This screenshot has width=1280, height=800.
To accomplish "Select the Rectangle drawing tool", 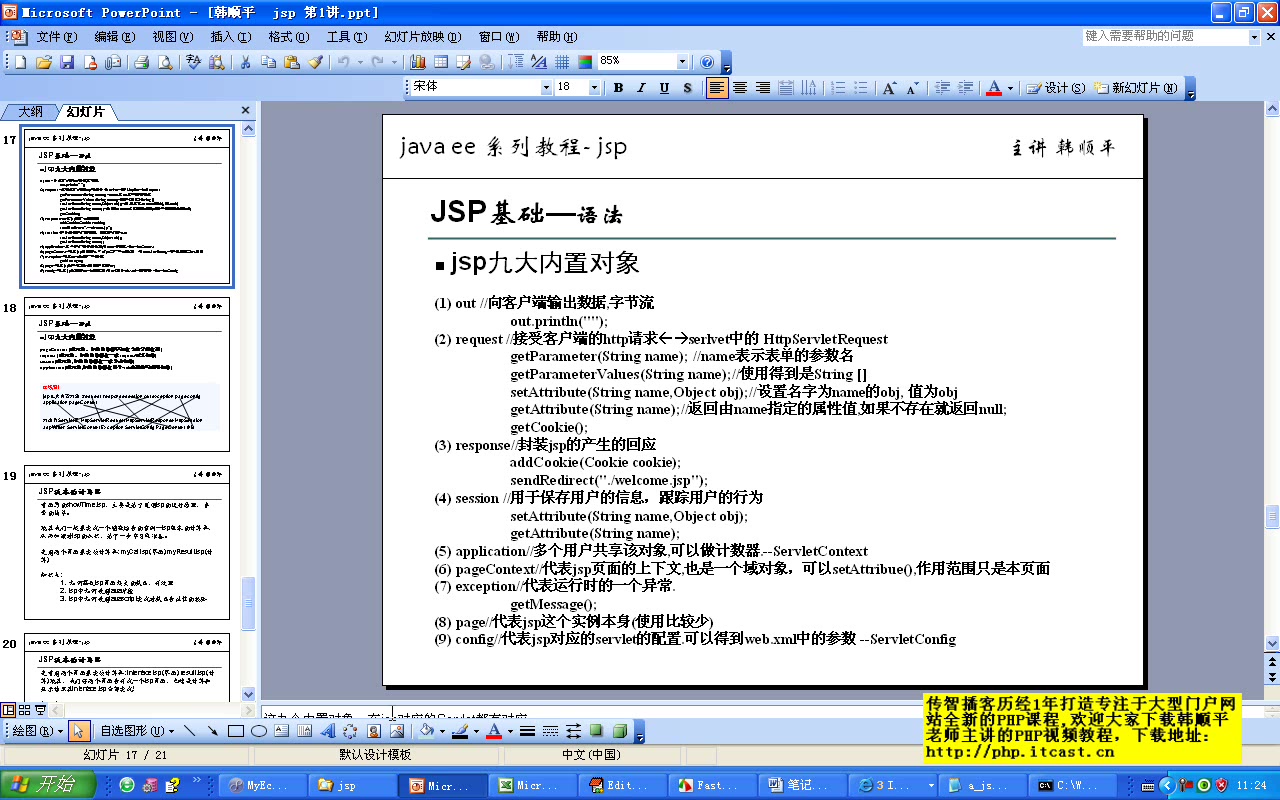I will pos(236,731).
